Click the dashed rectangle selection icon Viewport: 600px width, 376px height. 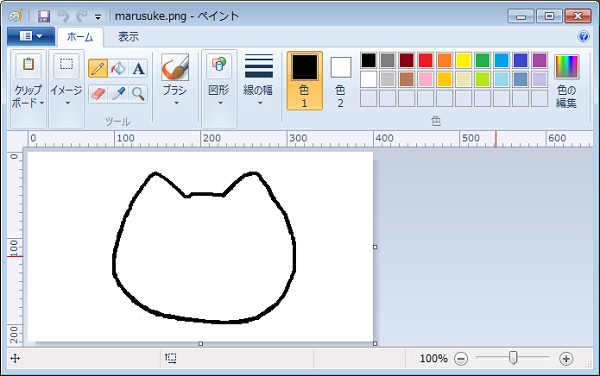pos(66,64)
